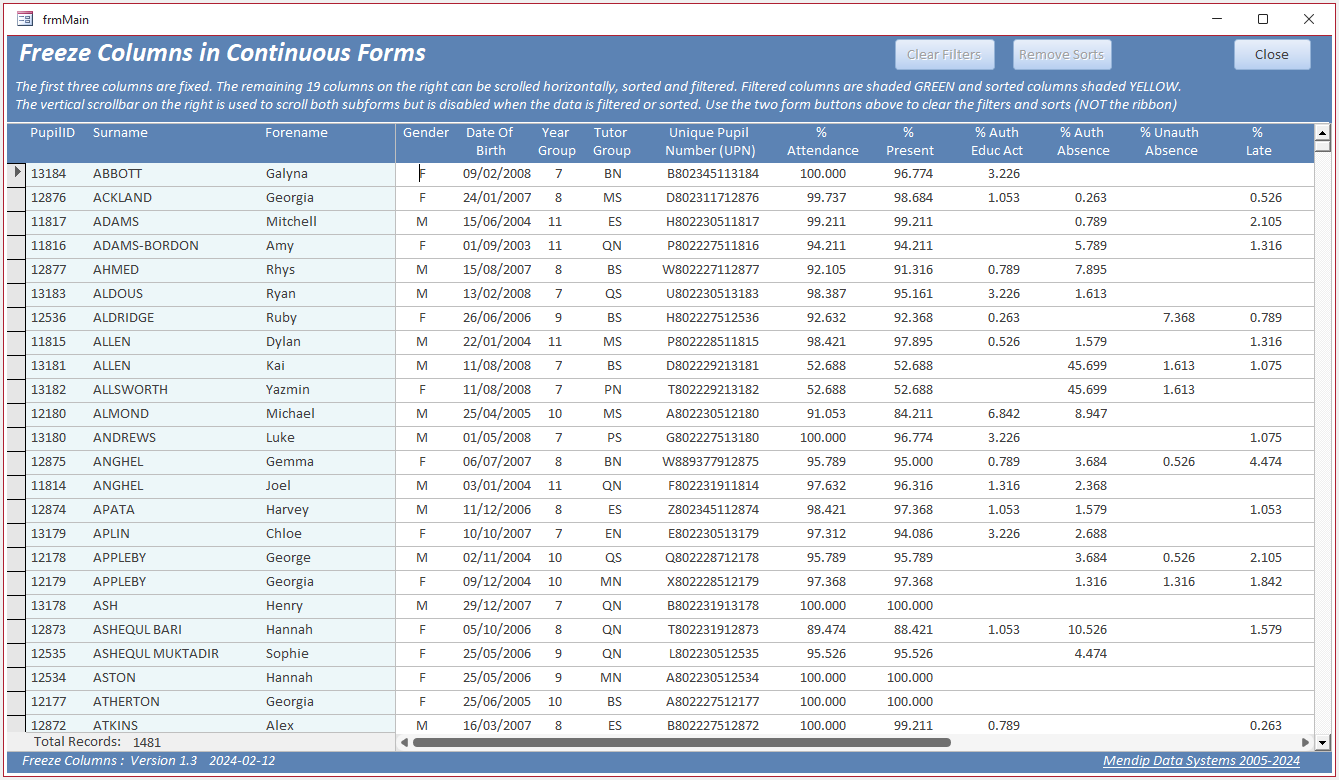Click the Year Group column header

(556, 141)
